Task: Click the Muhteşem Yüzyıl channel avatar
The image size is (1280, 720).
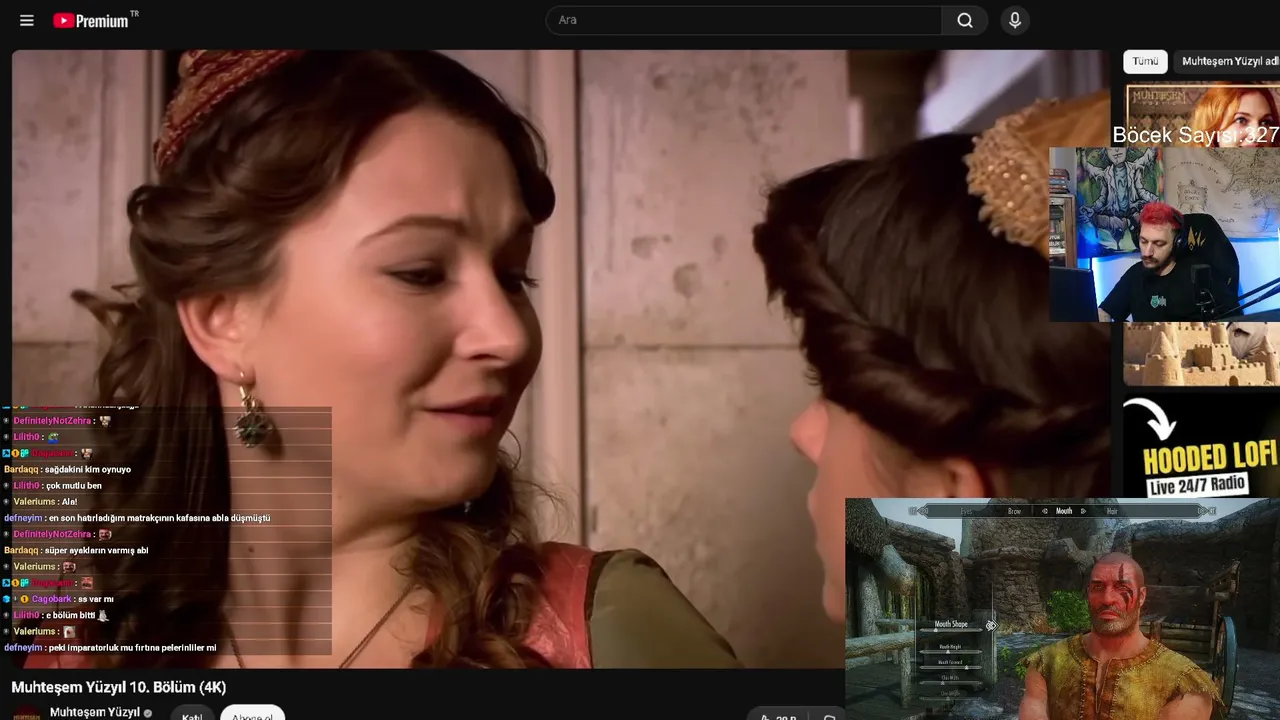Action: pyautogui.click(x=27, y=713)
